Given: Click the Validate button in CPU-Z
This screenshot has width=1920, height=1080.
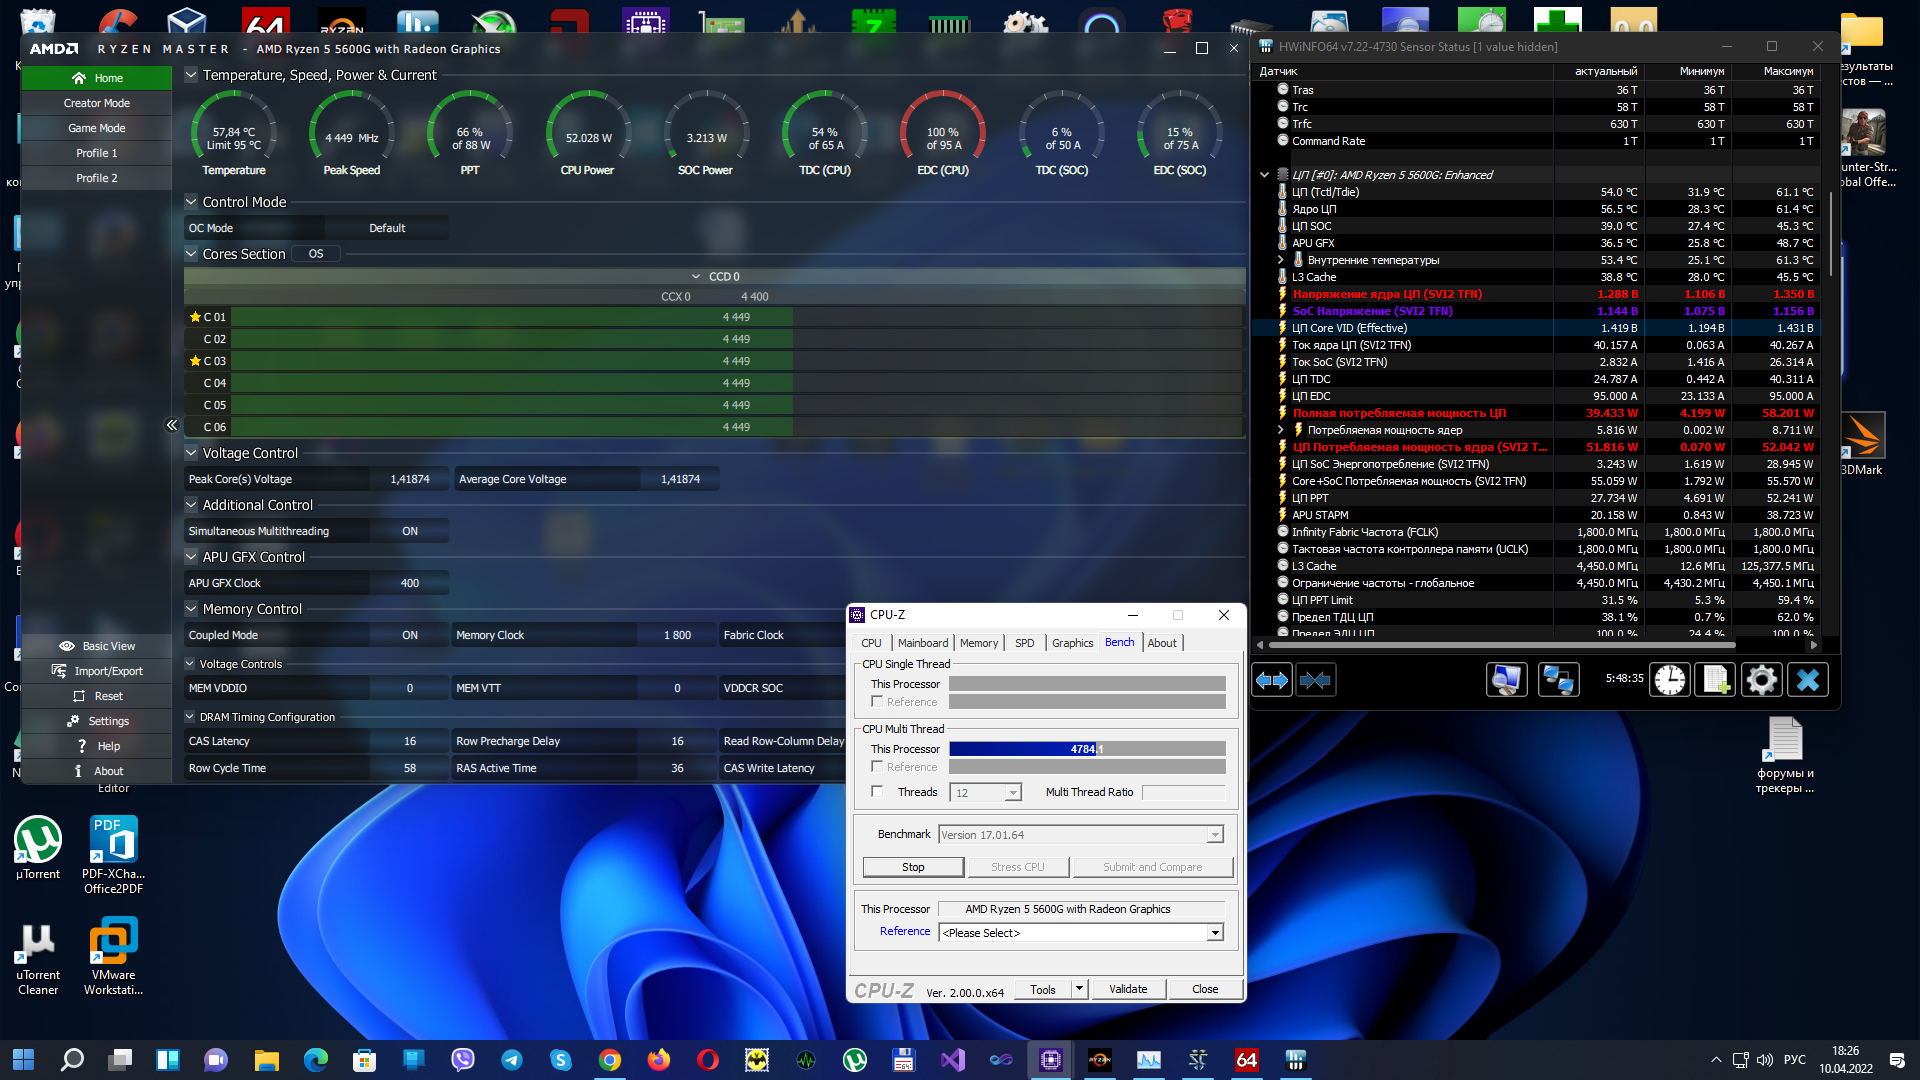Looking at the screenshot, I should tap(1128, 989).
